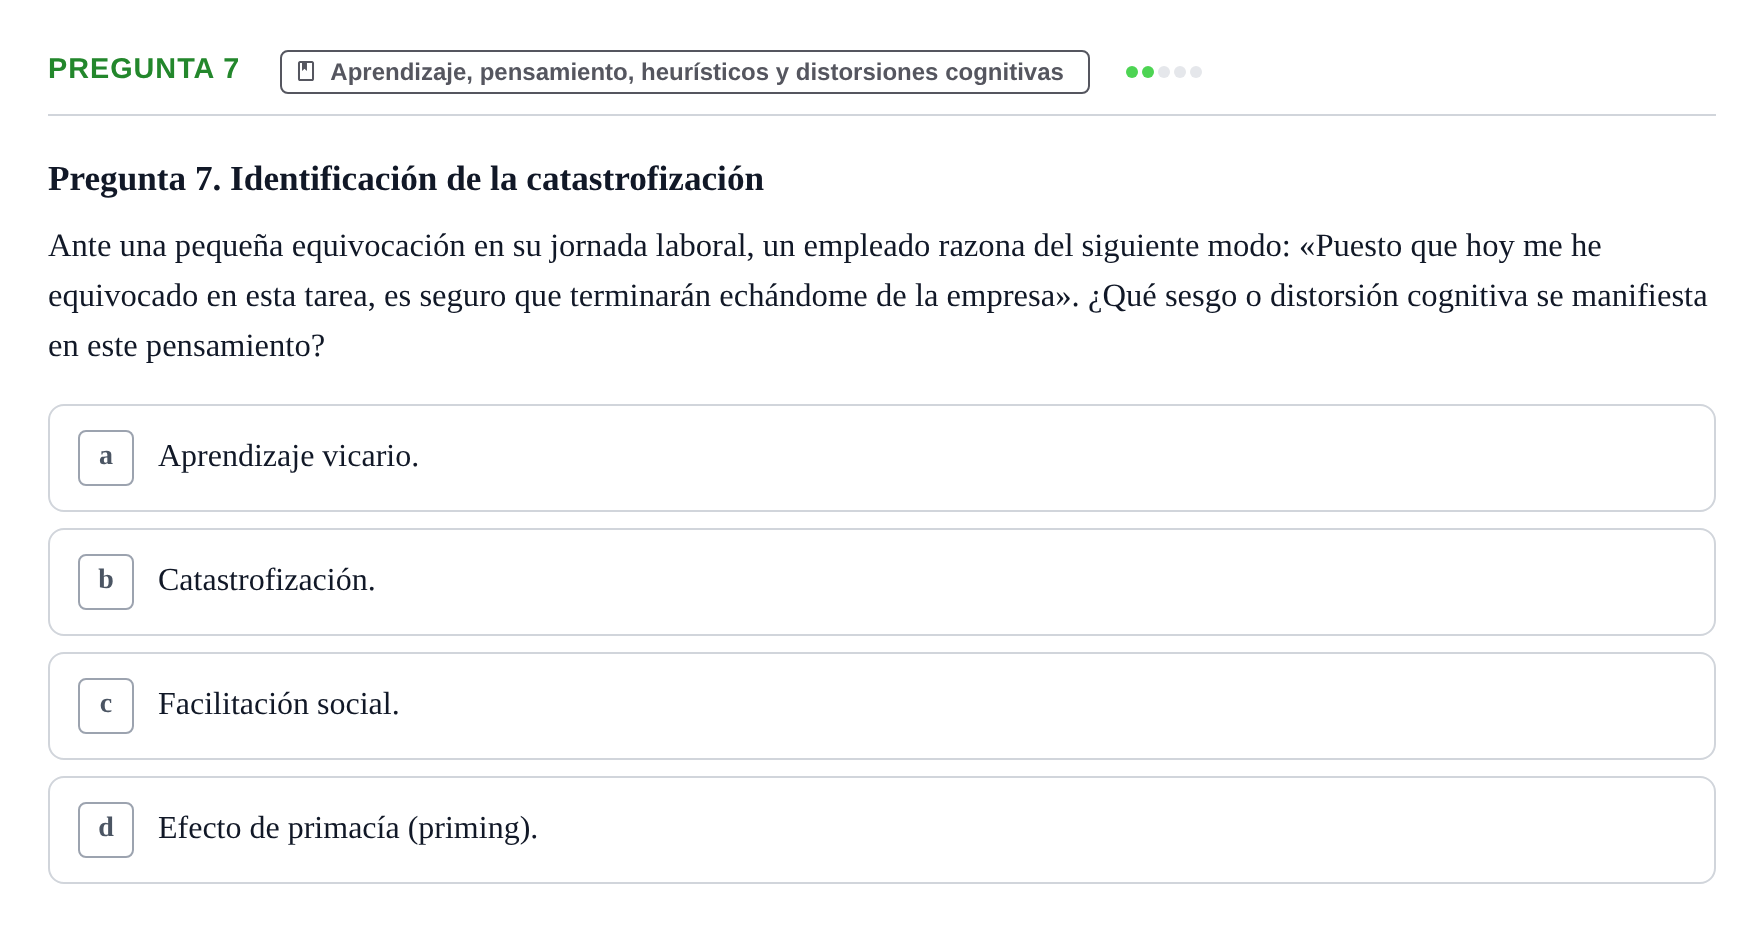Click the fourth gray progress dot
Image resolution: width=1764 pixels, height=932 pixels.
(x=1180, y=72)
